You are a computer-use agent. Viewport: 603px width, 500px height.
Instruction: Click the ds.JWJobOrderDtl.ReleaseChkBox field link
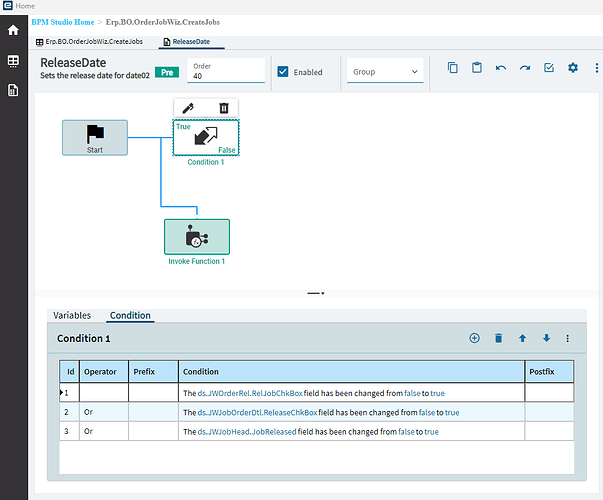tap(257, 412)
